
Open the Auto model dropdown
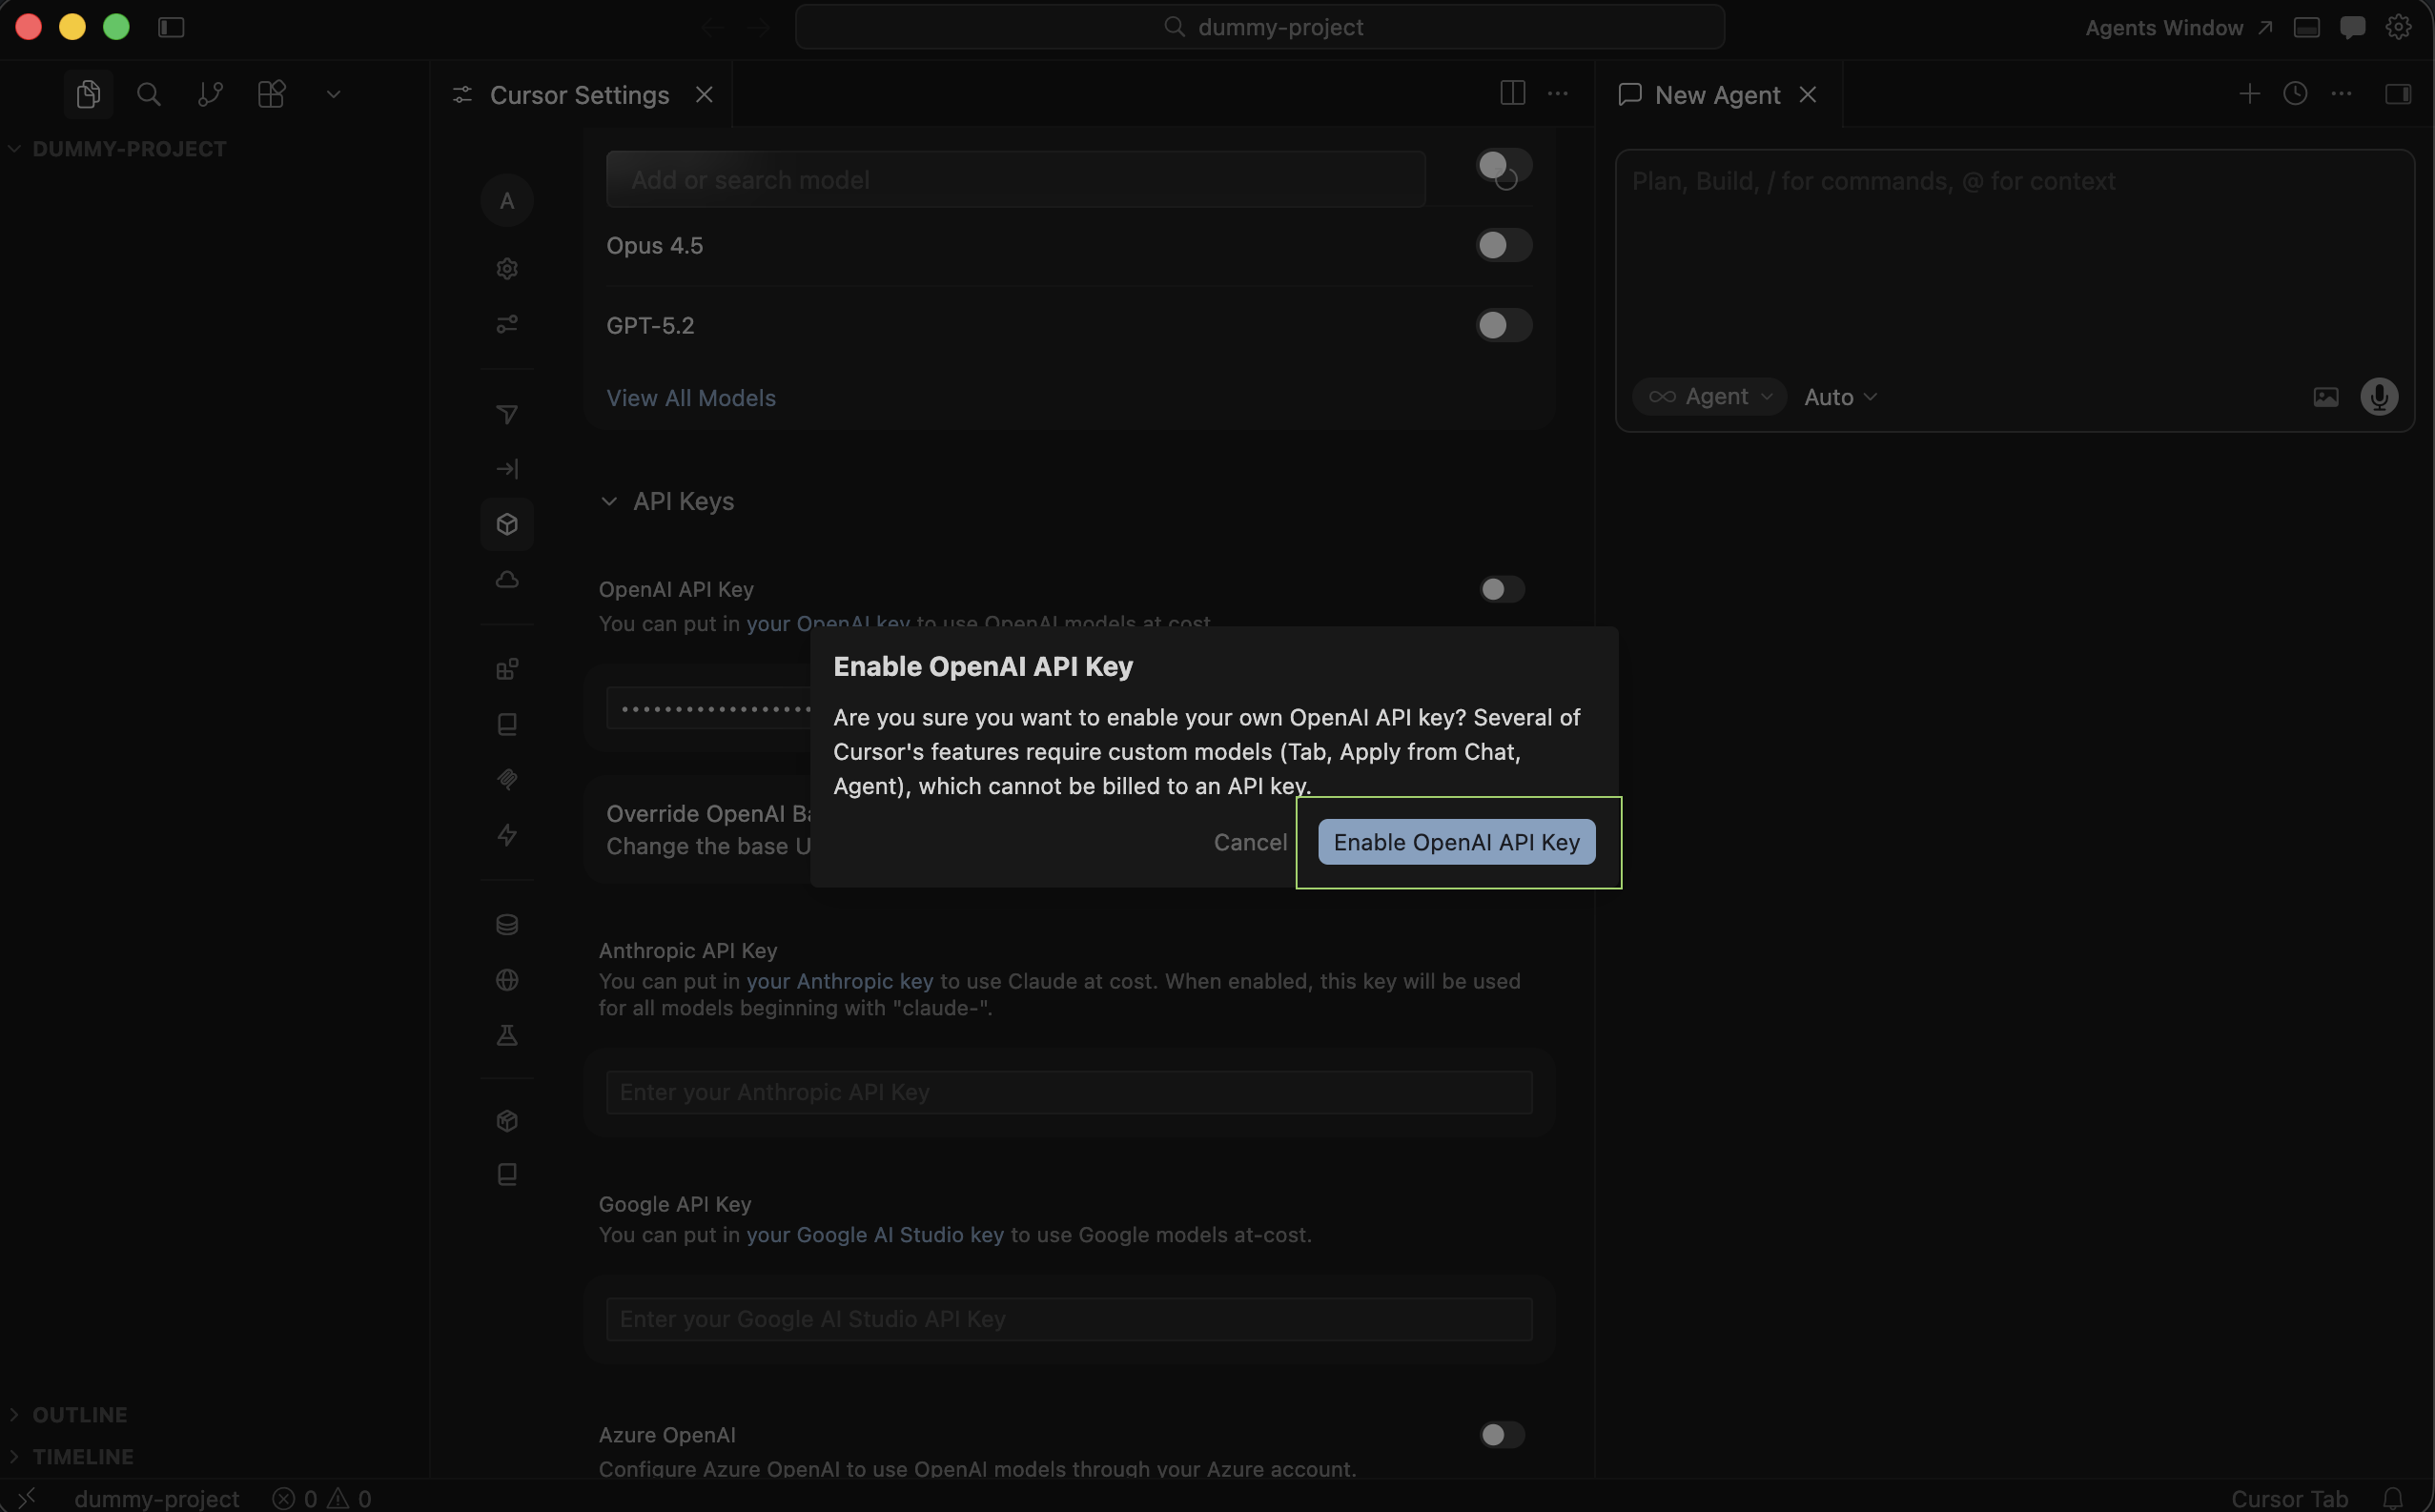click(x=1840, y=397)
